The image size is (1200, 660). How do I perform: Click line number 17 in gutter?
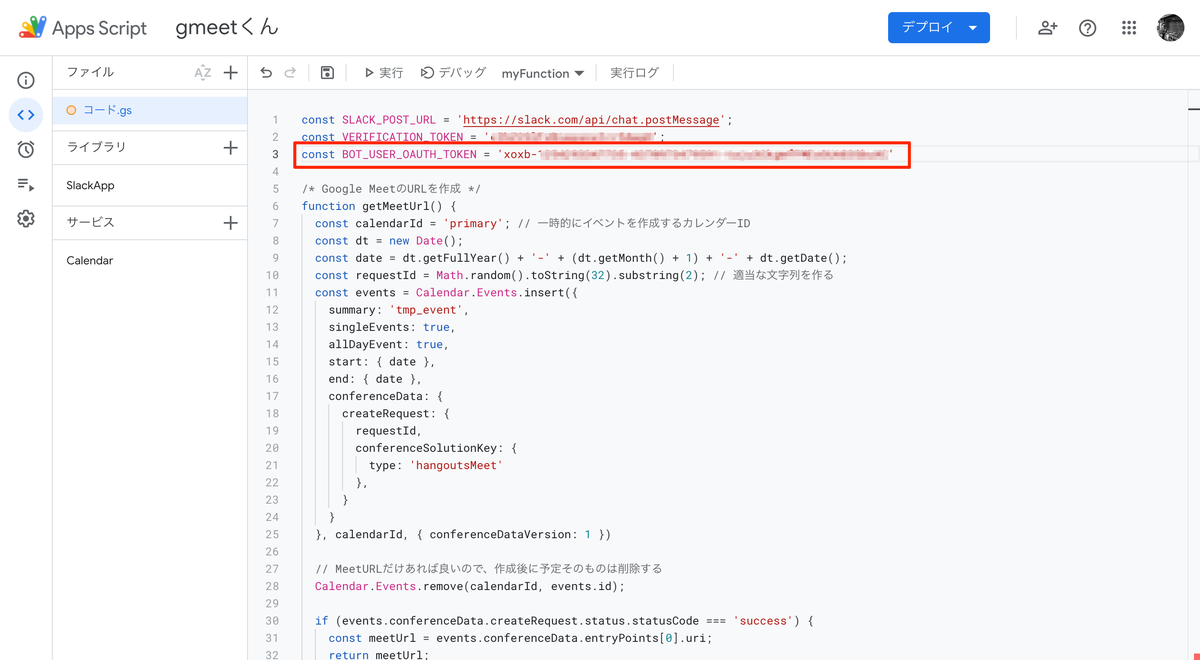pyautogui.click(x=273, y=396)
